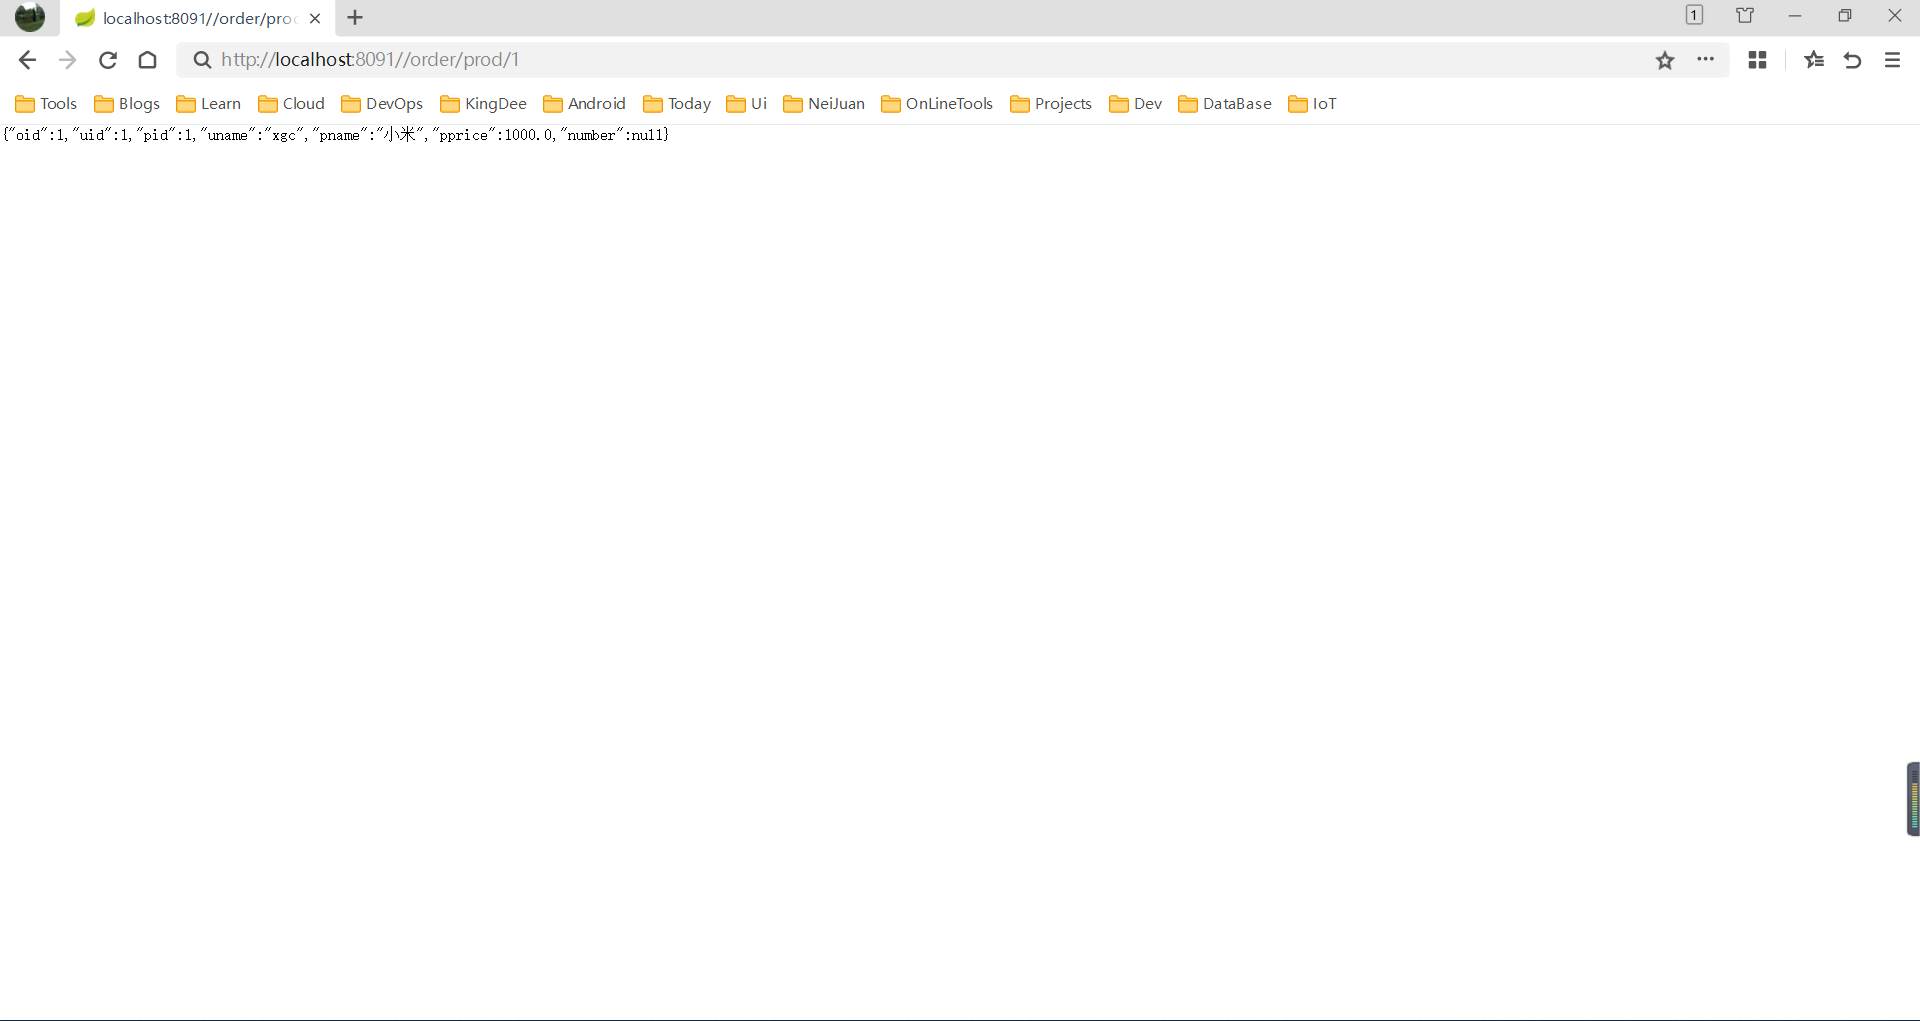Open the IoT bookmark folder
Image resolution: width=1920 pixels, height=1021 pixels.
(x=1312, y=104)
